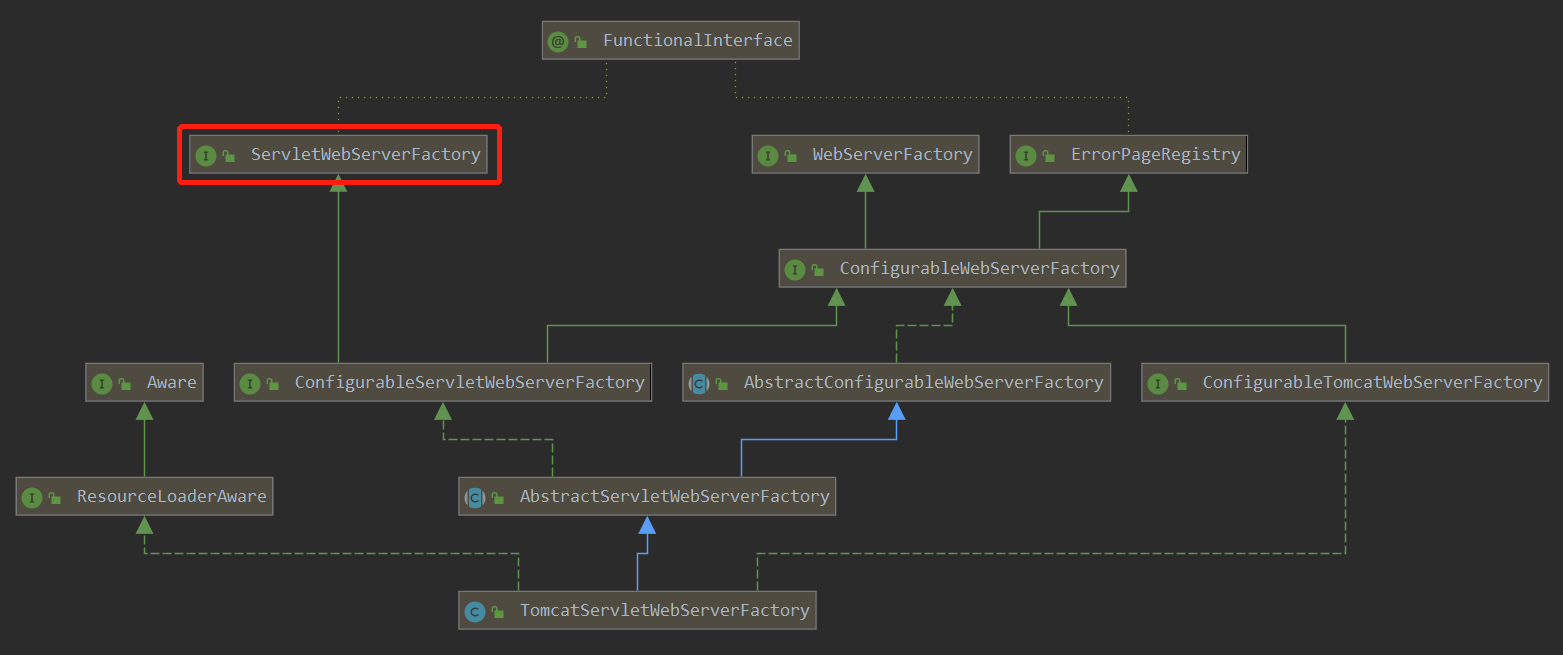
Task: Click the annotation icon on FunctionalInterface
Action: click(558, 41)
